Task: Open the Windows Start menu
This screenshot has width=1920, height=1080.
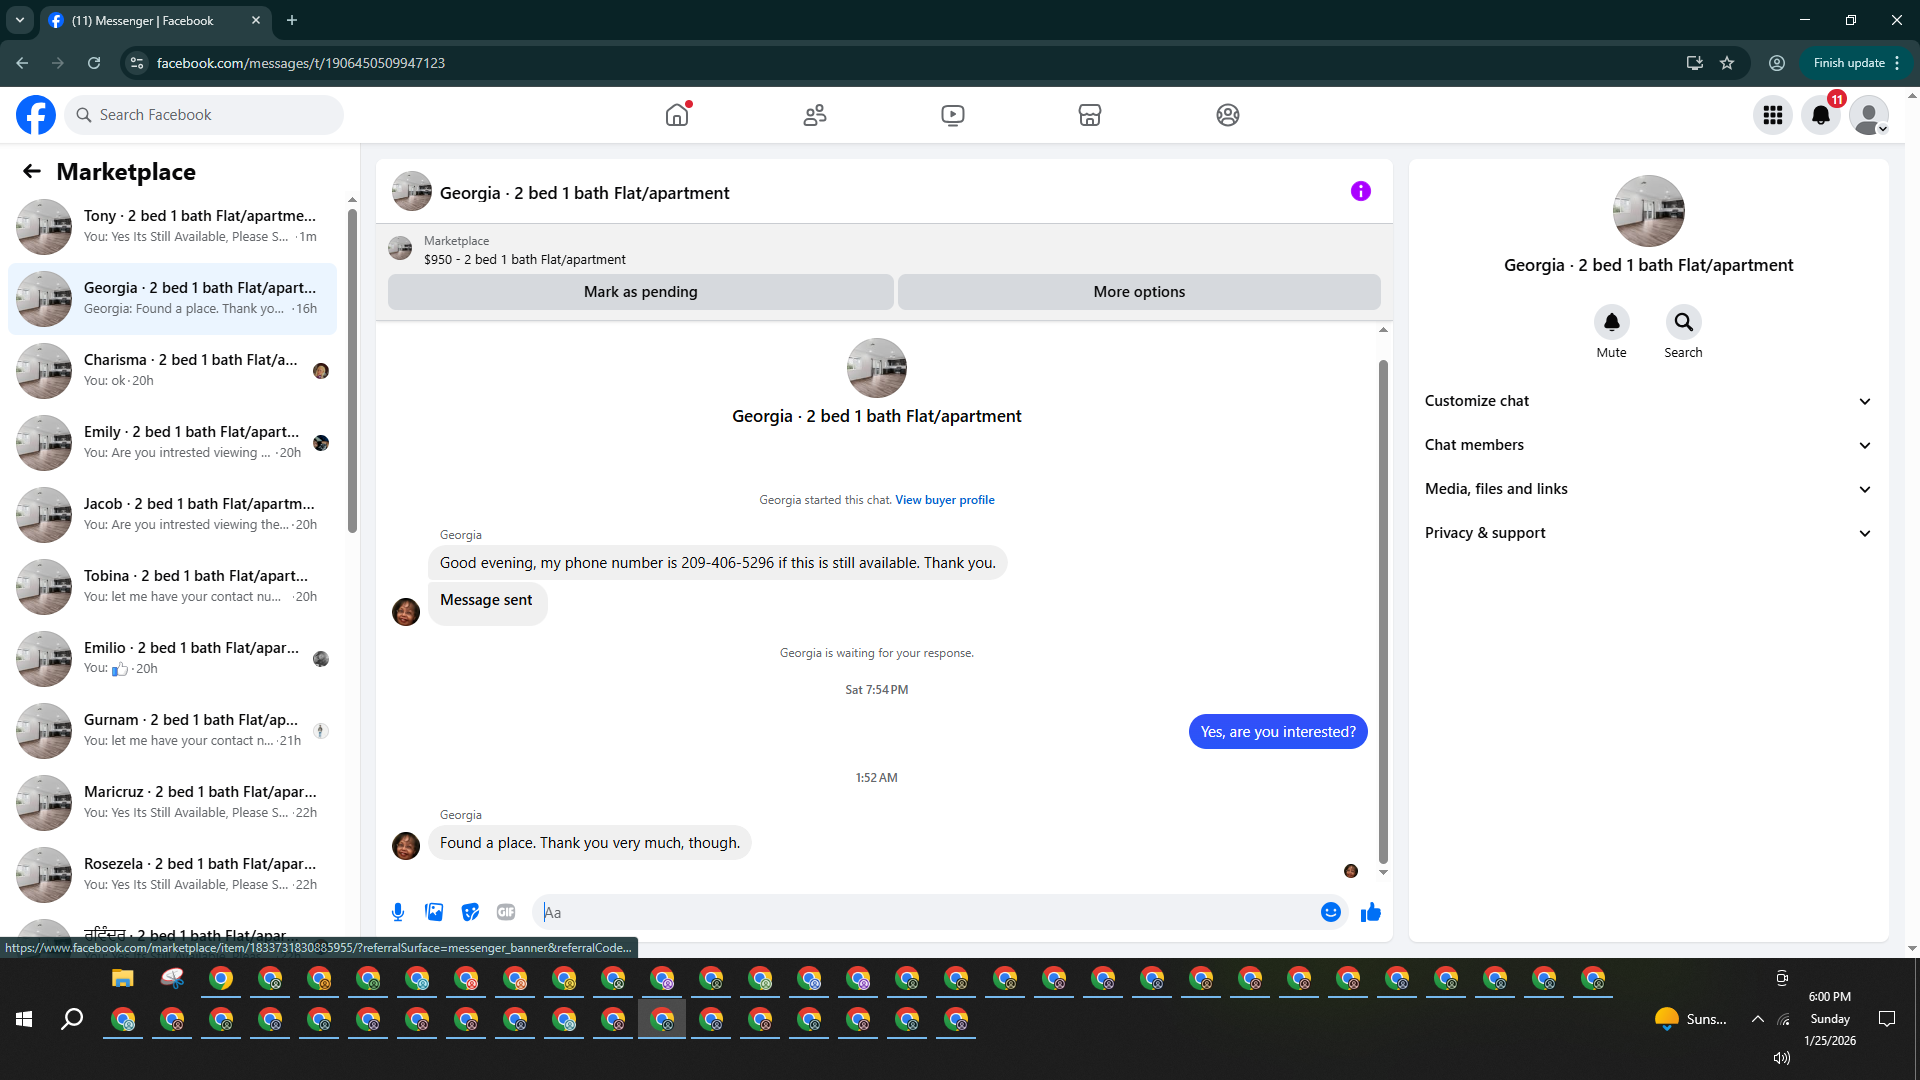Action: click(x=24, y=1019)
